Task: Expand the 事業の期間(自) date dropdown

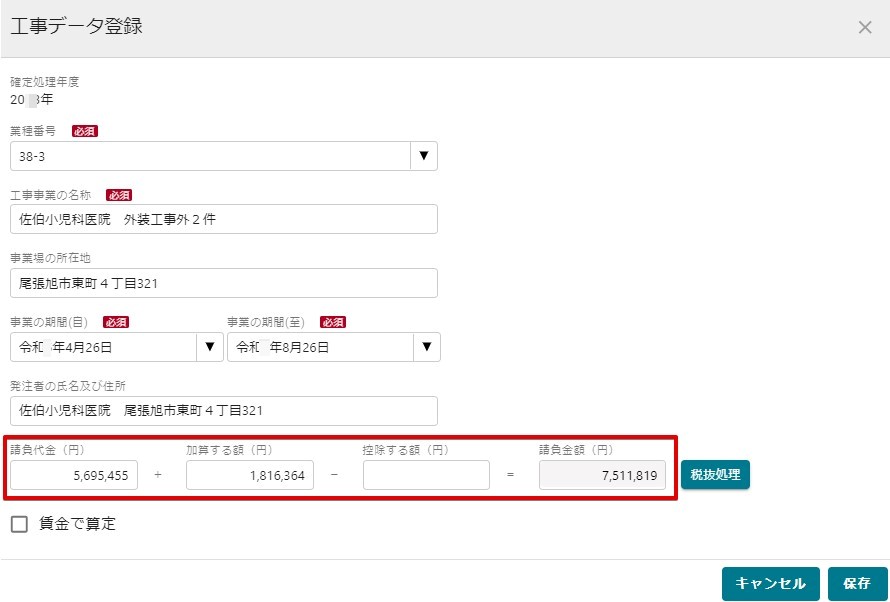Action: [209, 347]
